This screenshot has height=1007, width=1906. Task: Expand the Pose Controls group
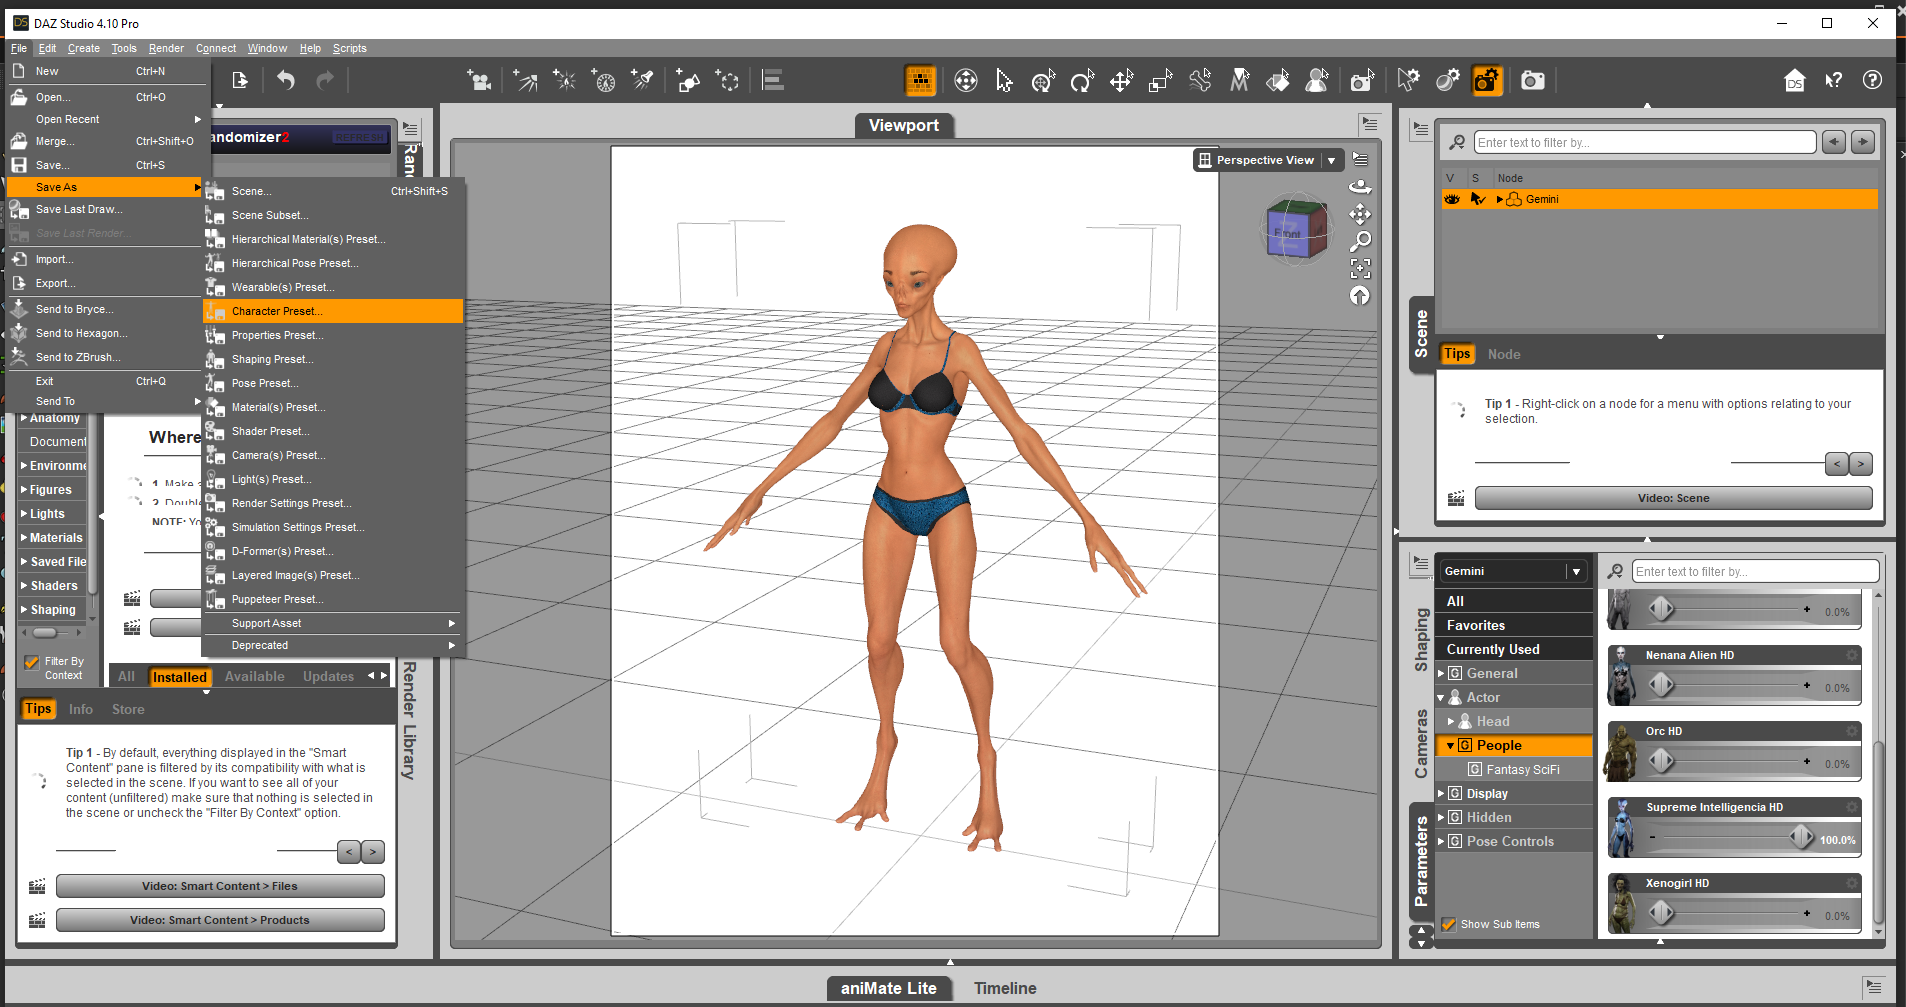[1441, 842]
